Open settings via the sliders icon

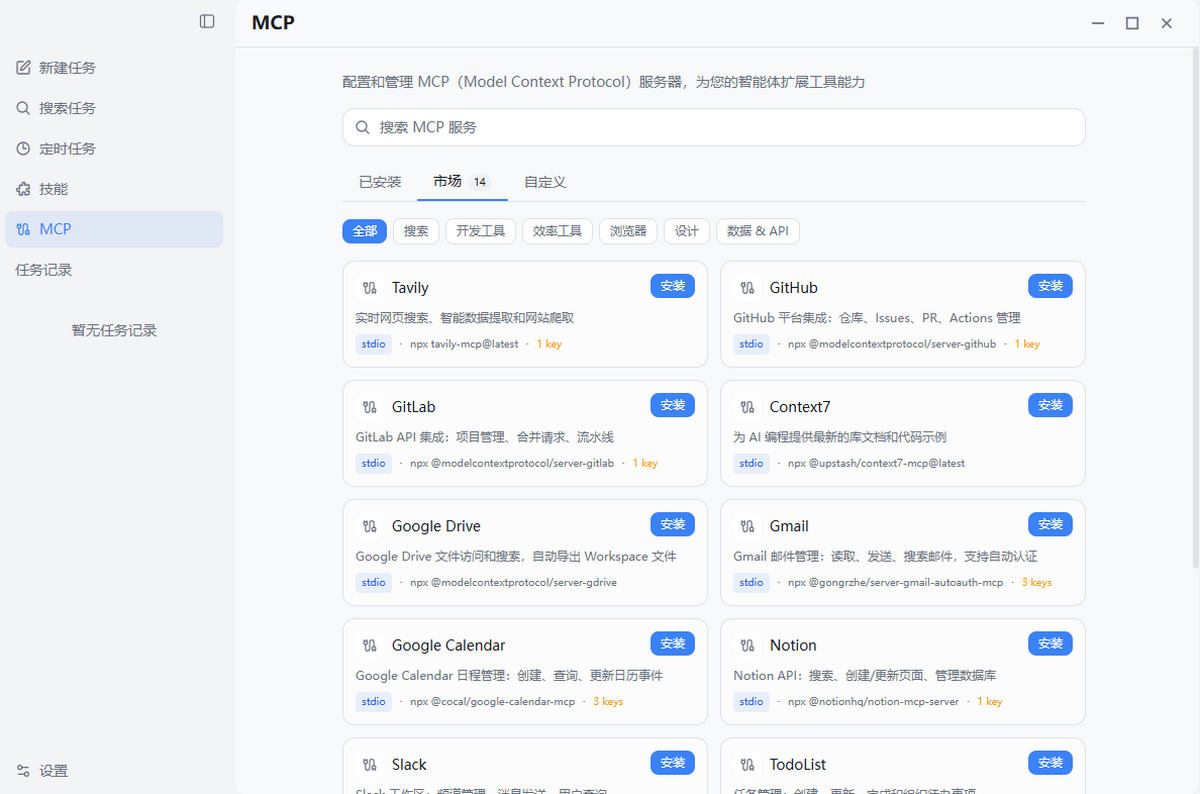pyautogui.click(x=23, y=771)
